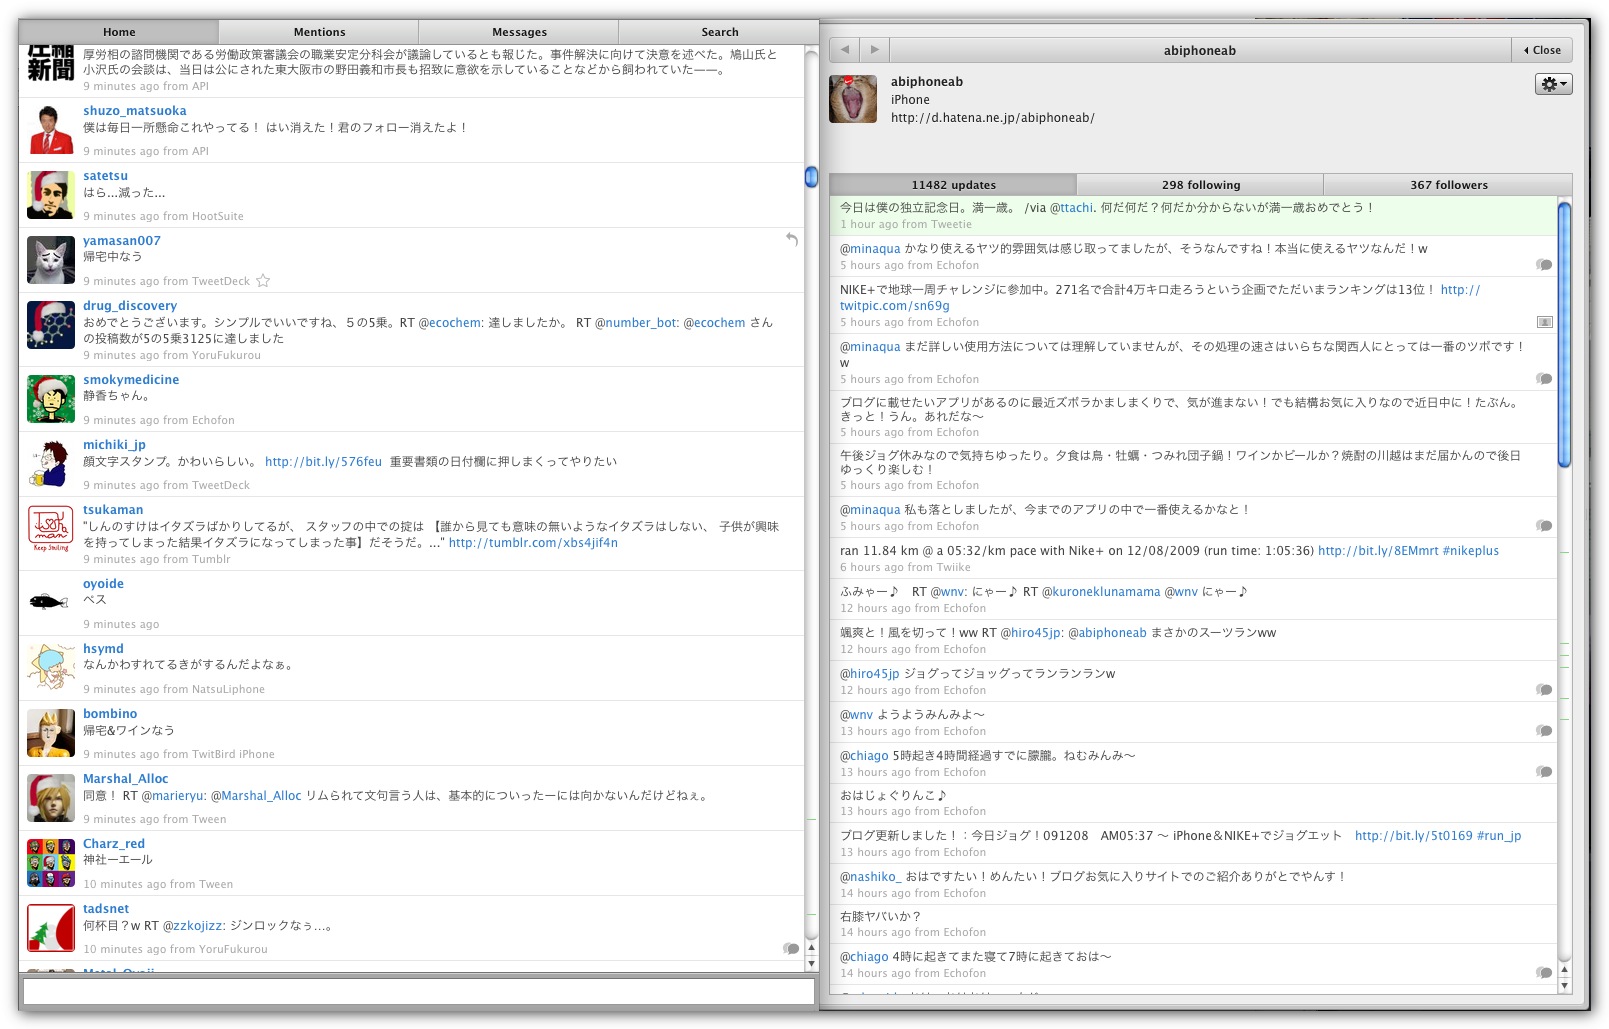Screen dimensions: 1609x1029
Task: Click the forward arrow in the profile drawer
Action: click(875, 50)
